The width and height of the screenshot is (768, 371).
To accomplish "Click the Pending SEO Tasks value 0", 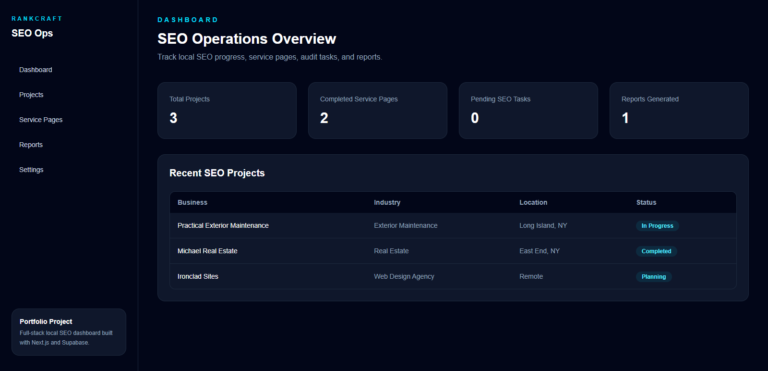I will (475, 118).
